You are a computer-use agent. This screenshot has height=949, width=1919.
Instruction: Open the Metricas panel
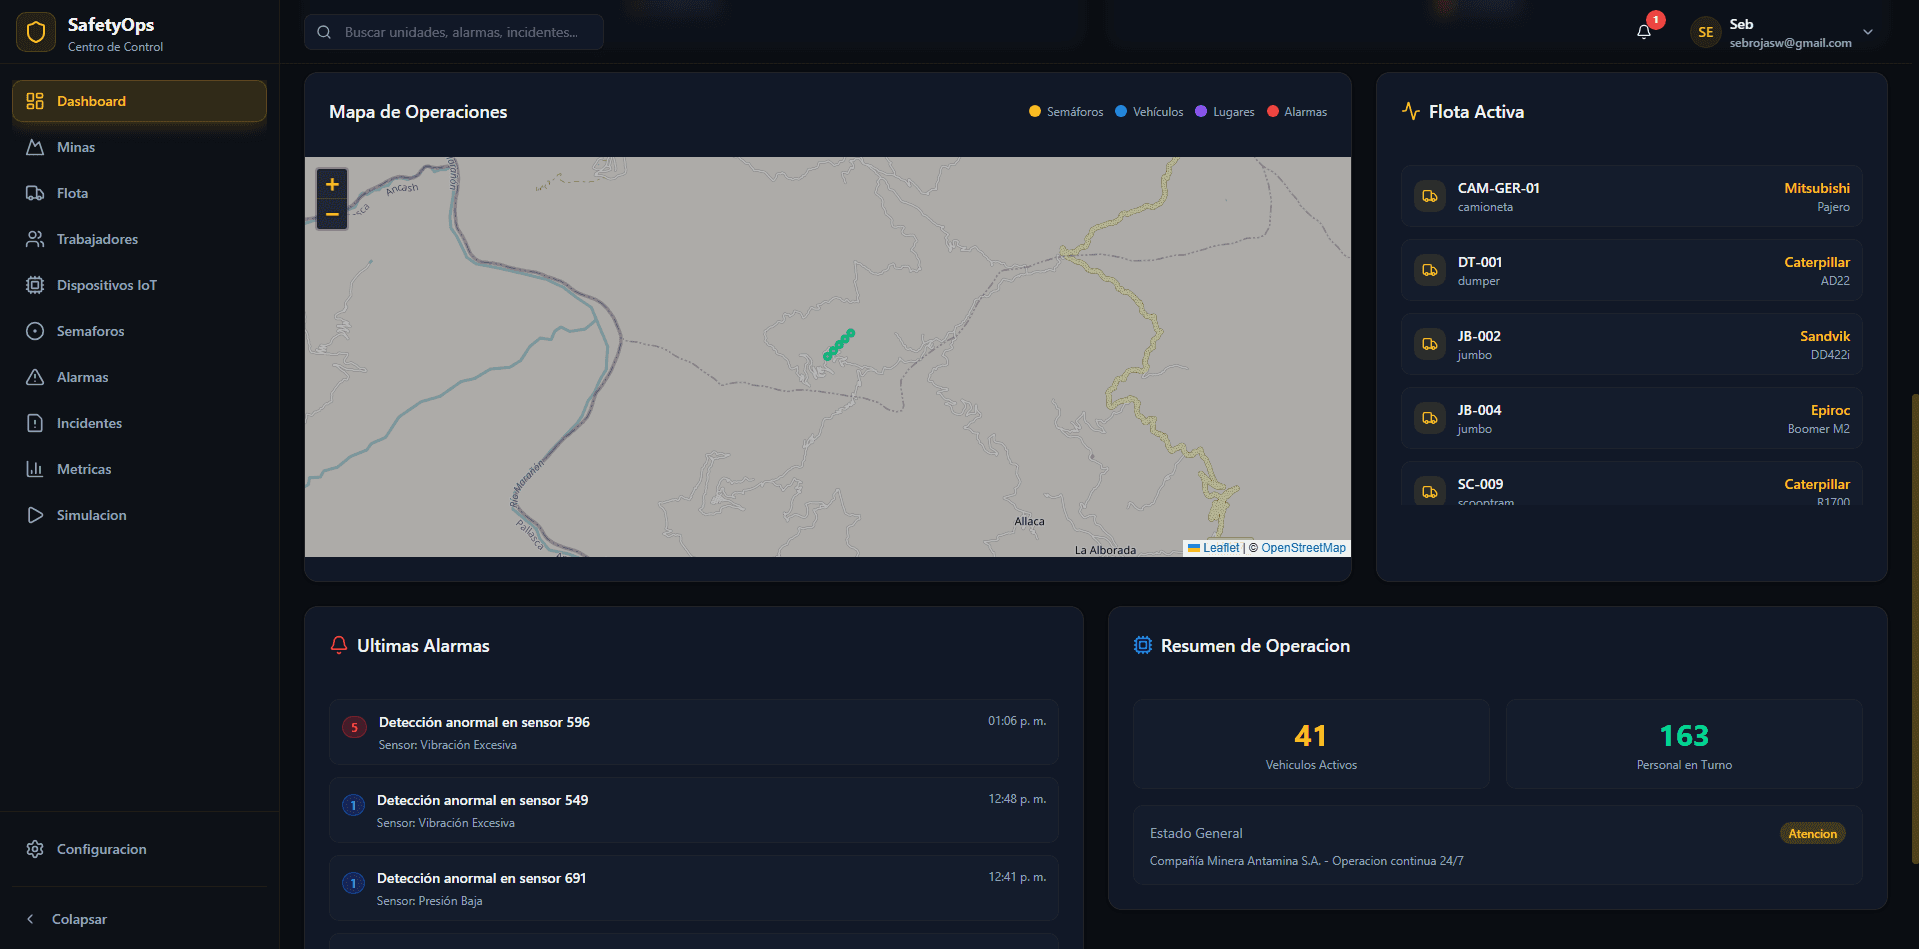click(84, 469)
